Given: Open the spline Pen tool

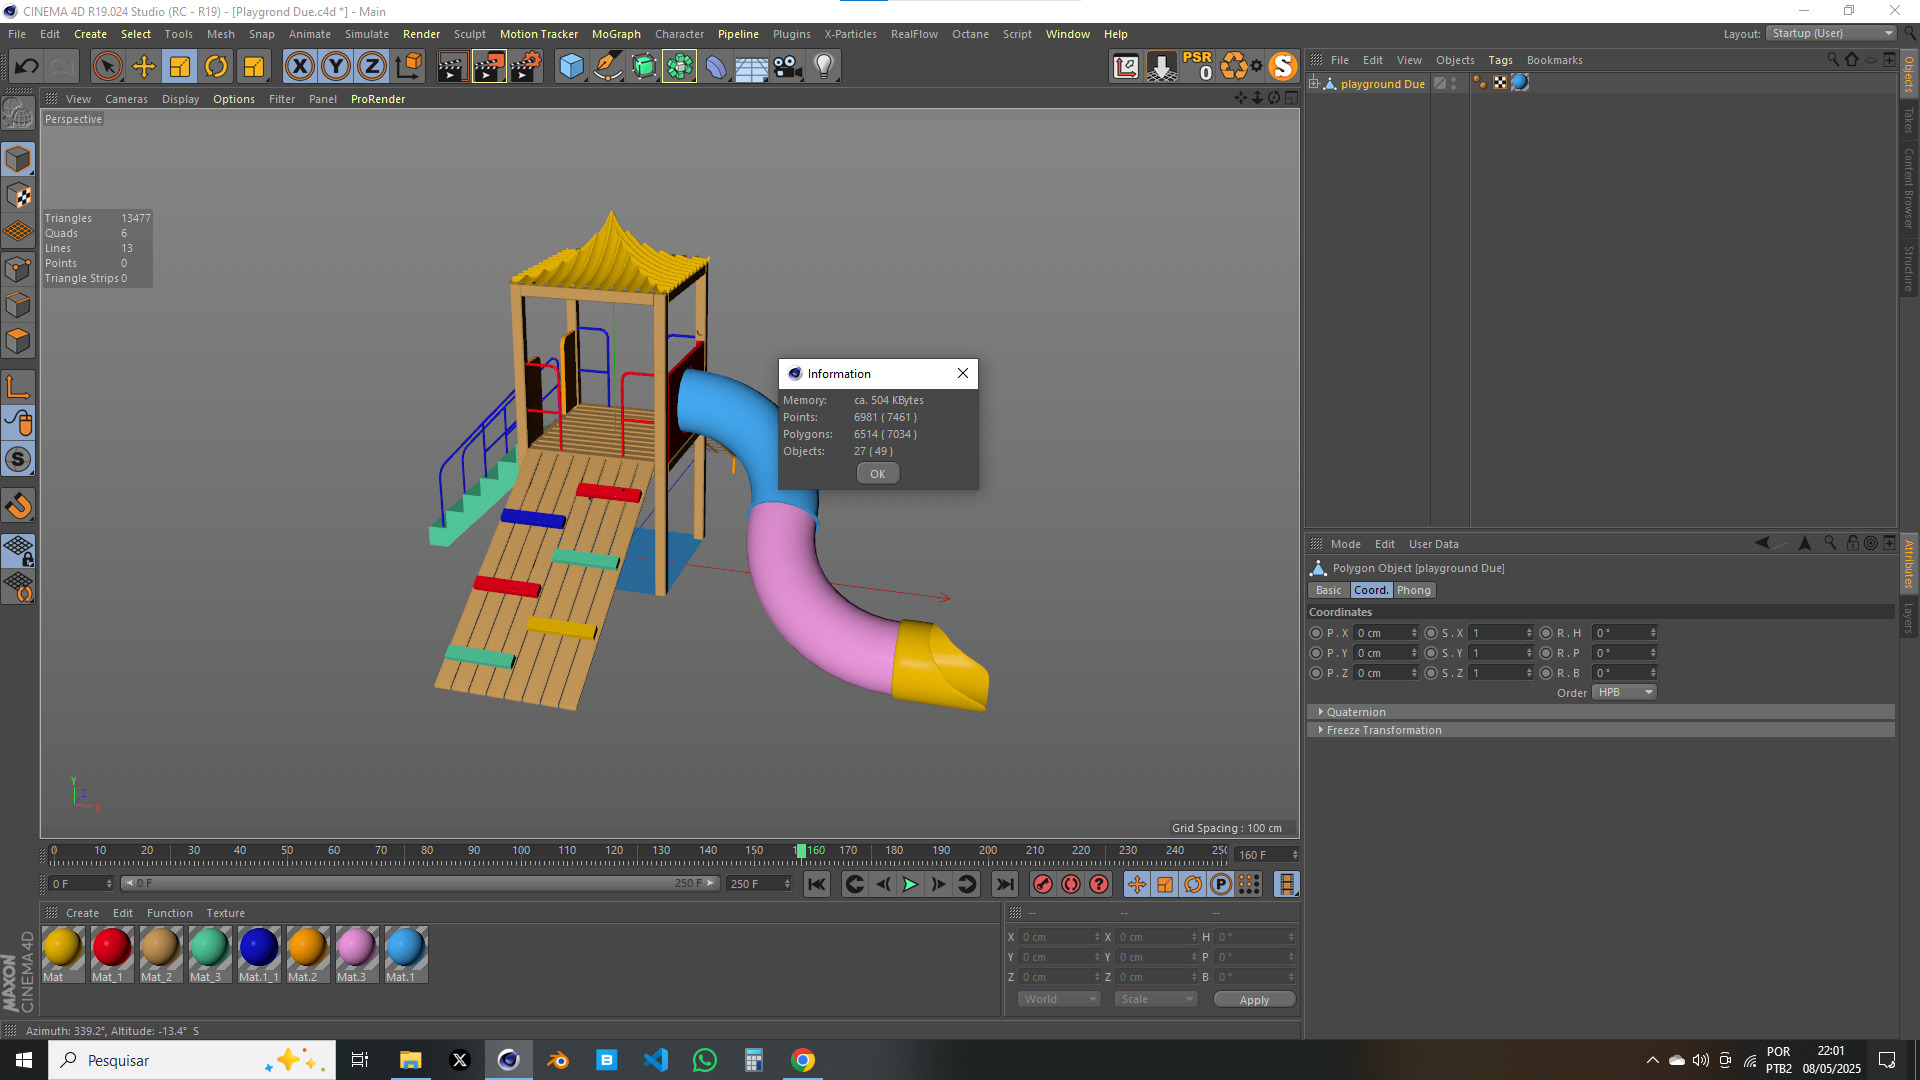Looking at the screenshot, I should 608,67.
